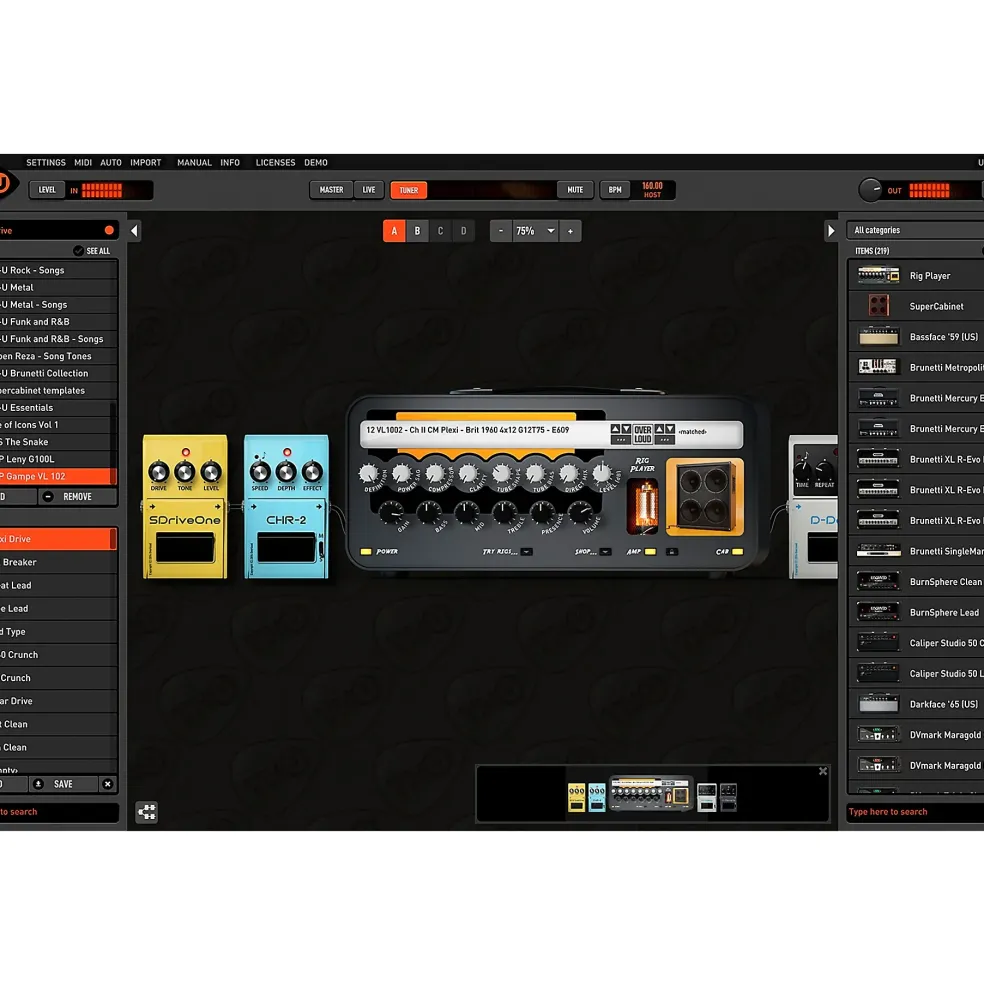Adjust the output level knob near OUT
The width and height of the screenshot is (984, 985).
[870, 190]
